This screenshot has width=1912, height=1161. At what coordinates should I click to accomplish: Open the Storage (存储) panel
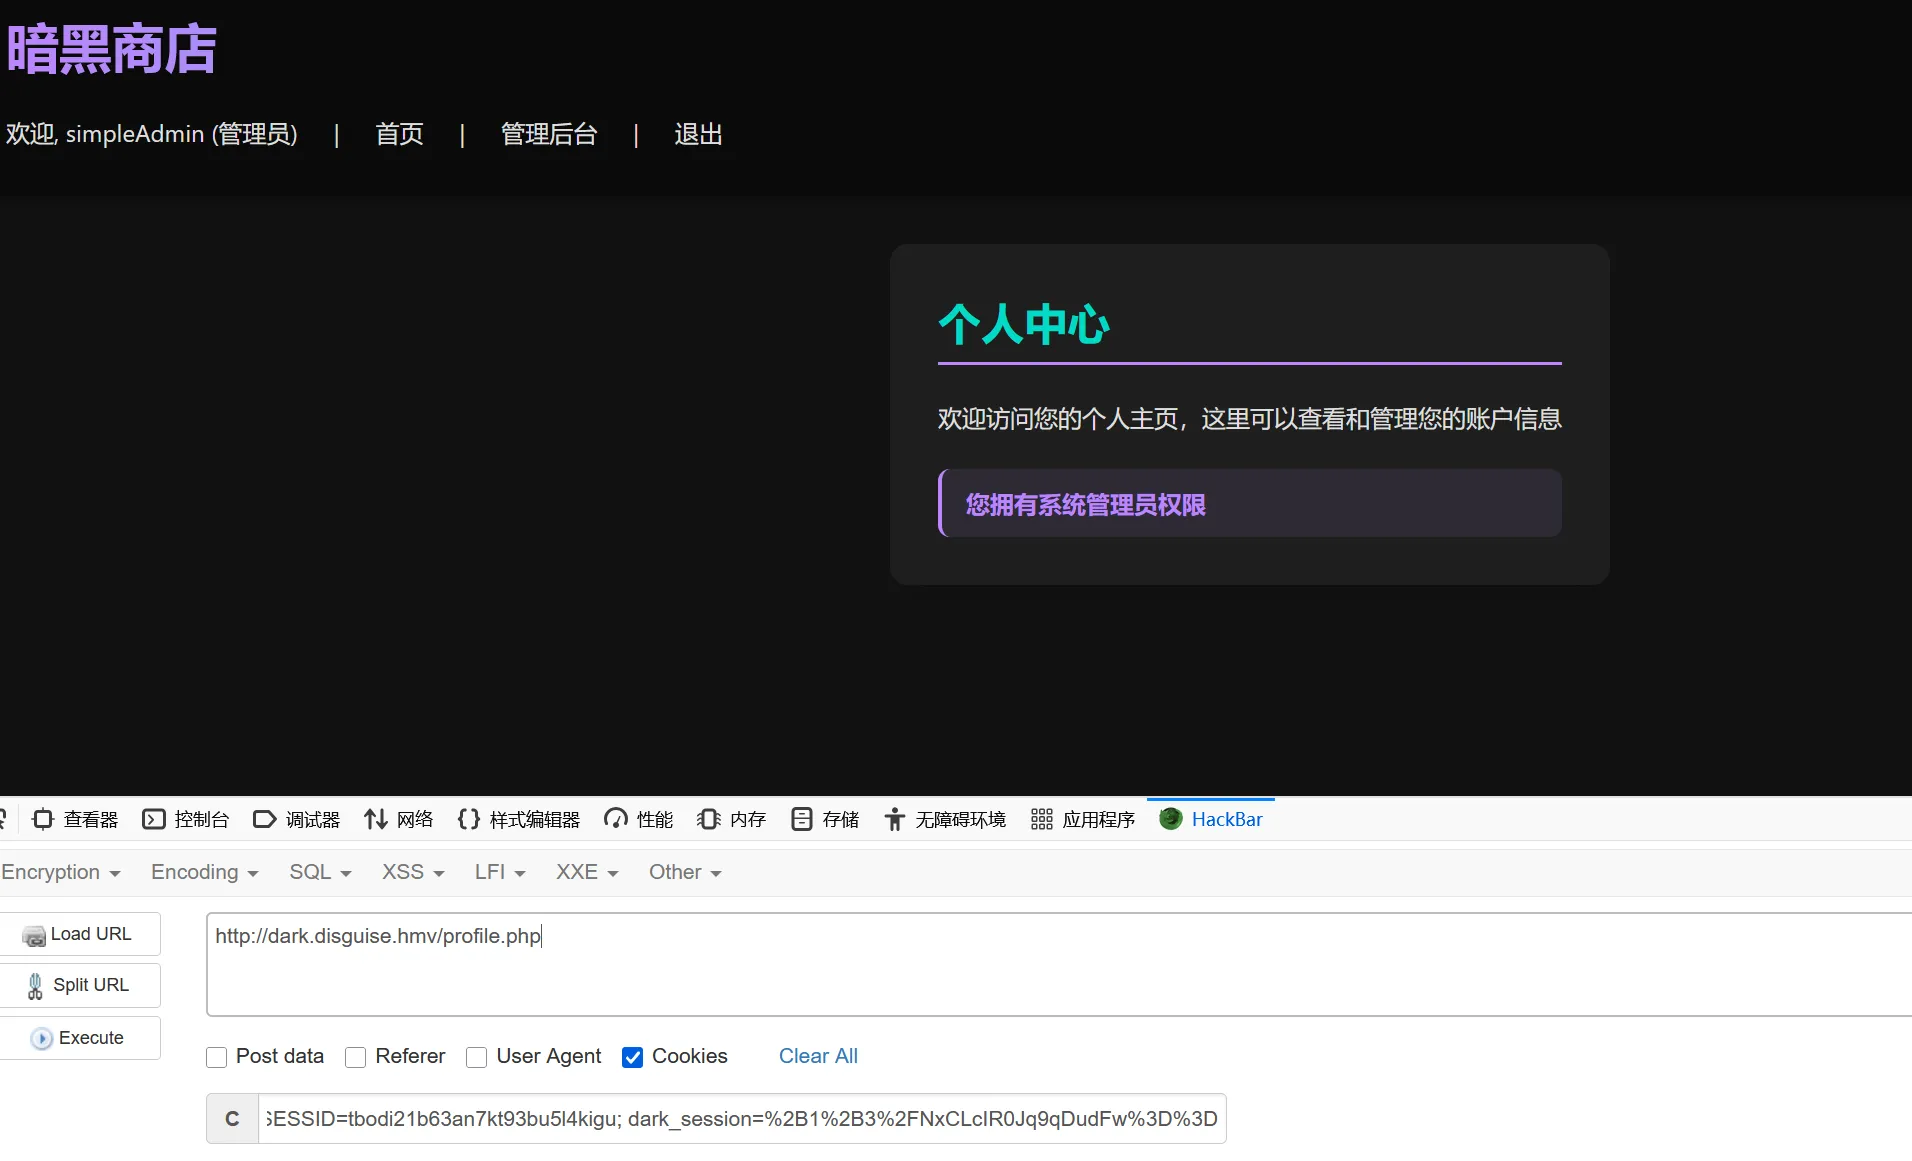tap(825, 820)
